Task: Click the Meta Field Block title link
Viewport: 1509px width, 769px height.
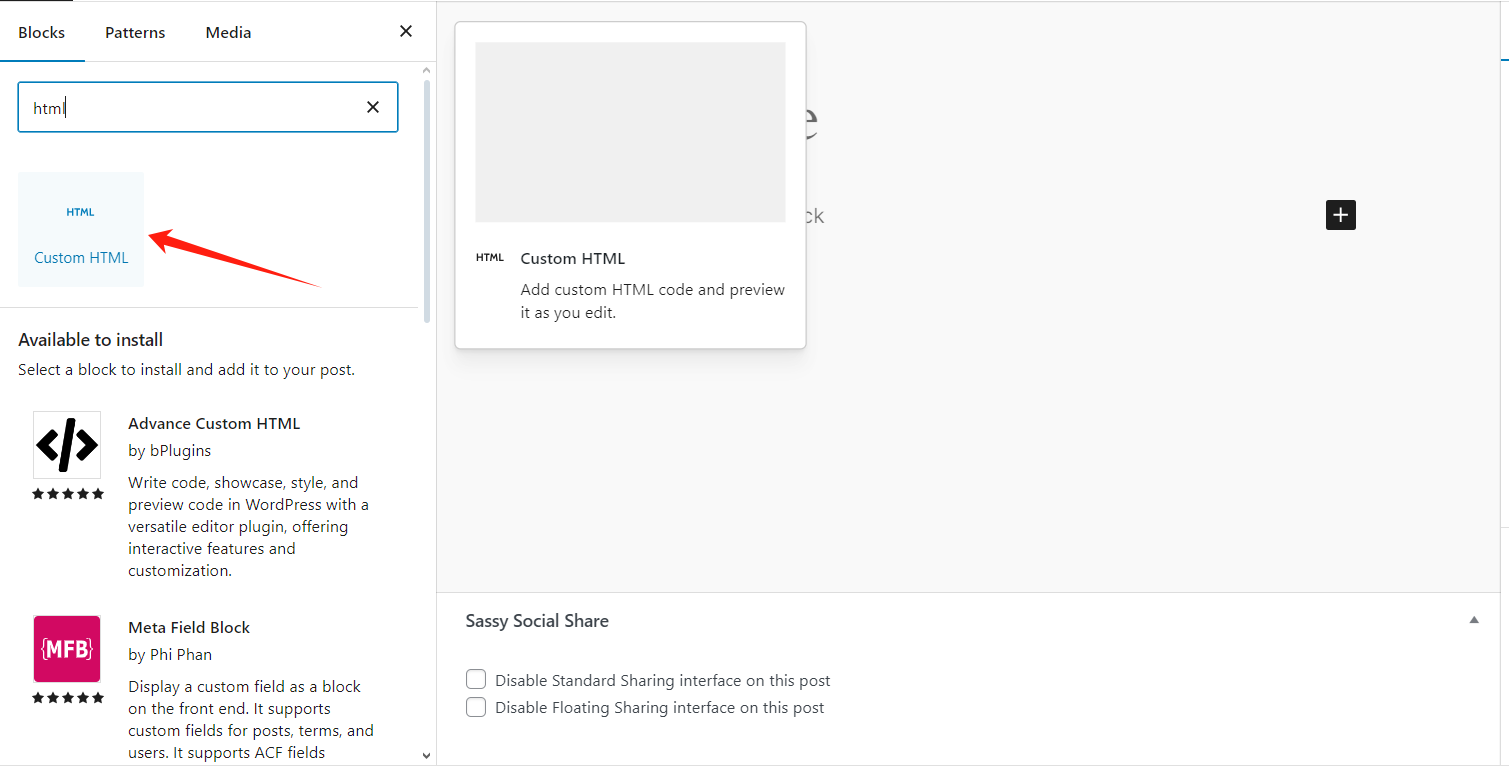Action: 188,627
